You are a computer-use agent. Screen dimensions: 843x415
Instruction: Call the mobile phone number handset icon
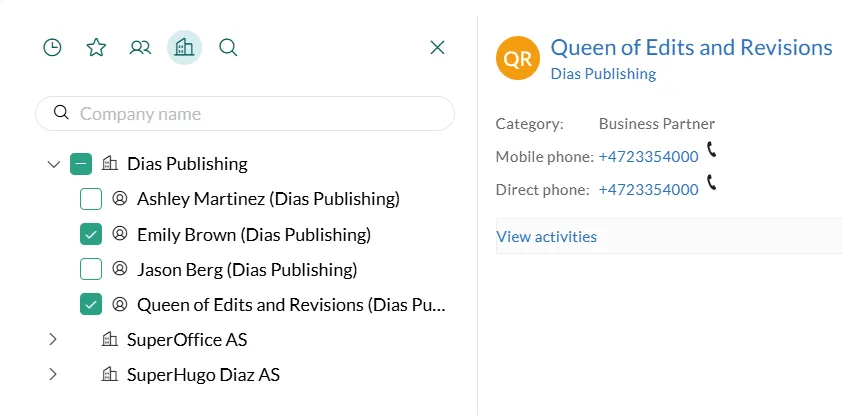(x=712, y=150)
